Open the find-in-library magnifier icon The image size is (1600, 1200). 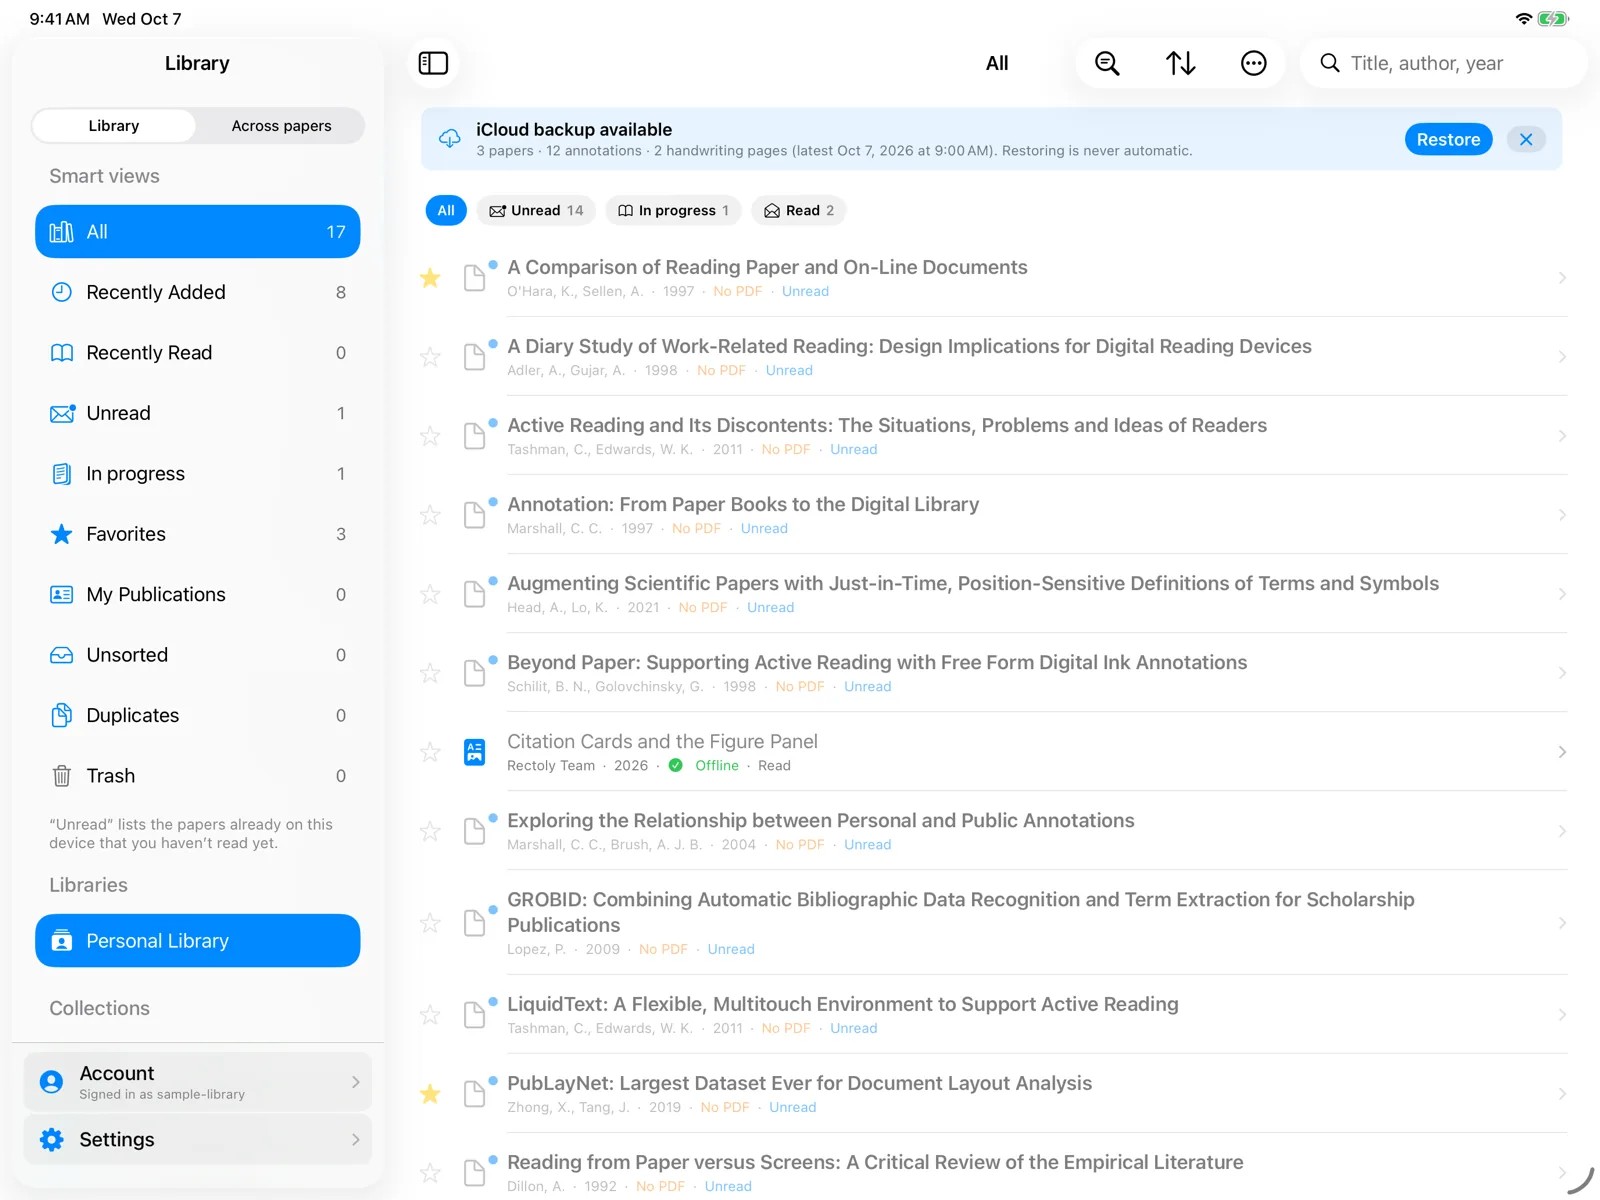pos(1107,63)
